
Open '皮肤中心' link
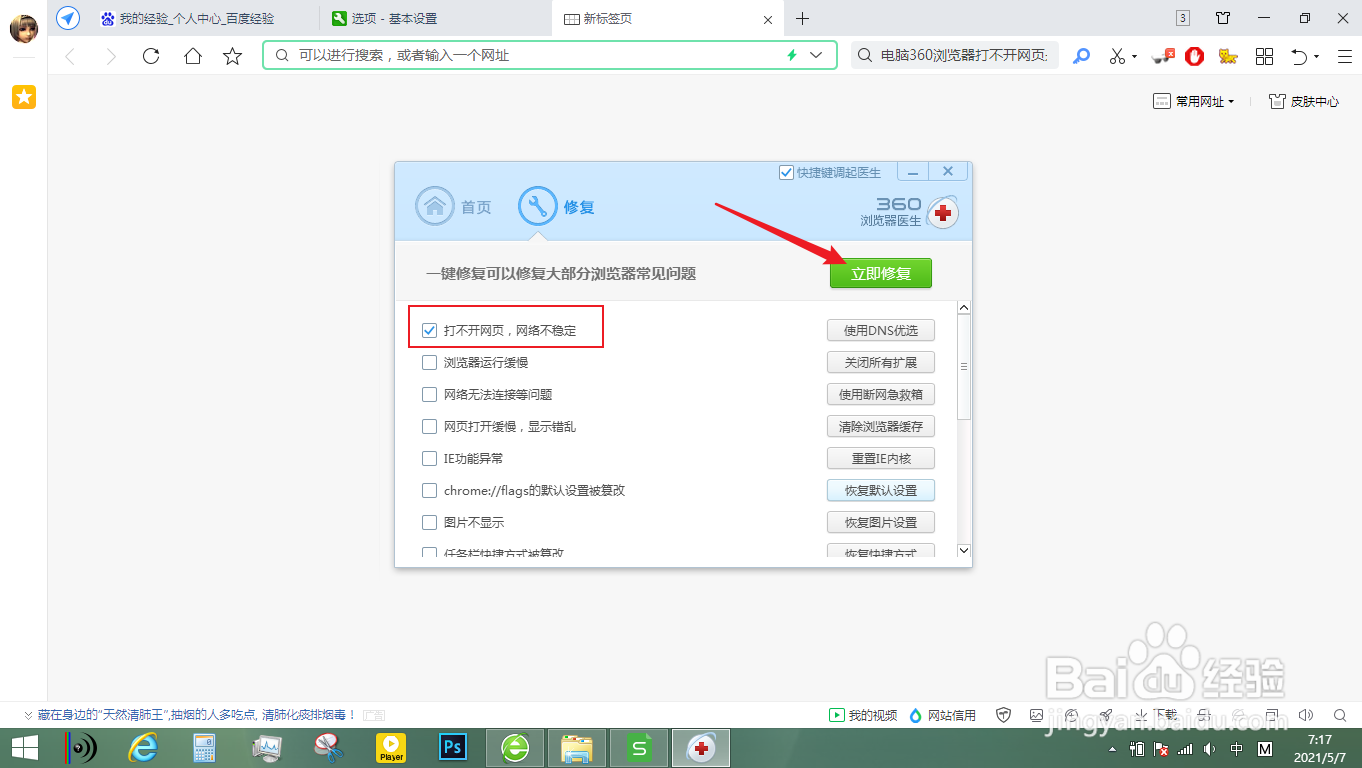1304,101
